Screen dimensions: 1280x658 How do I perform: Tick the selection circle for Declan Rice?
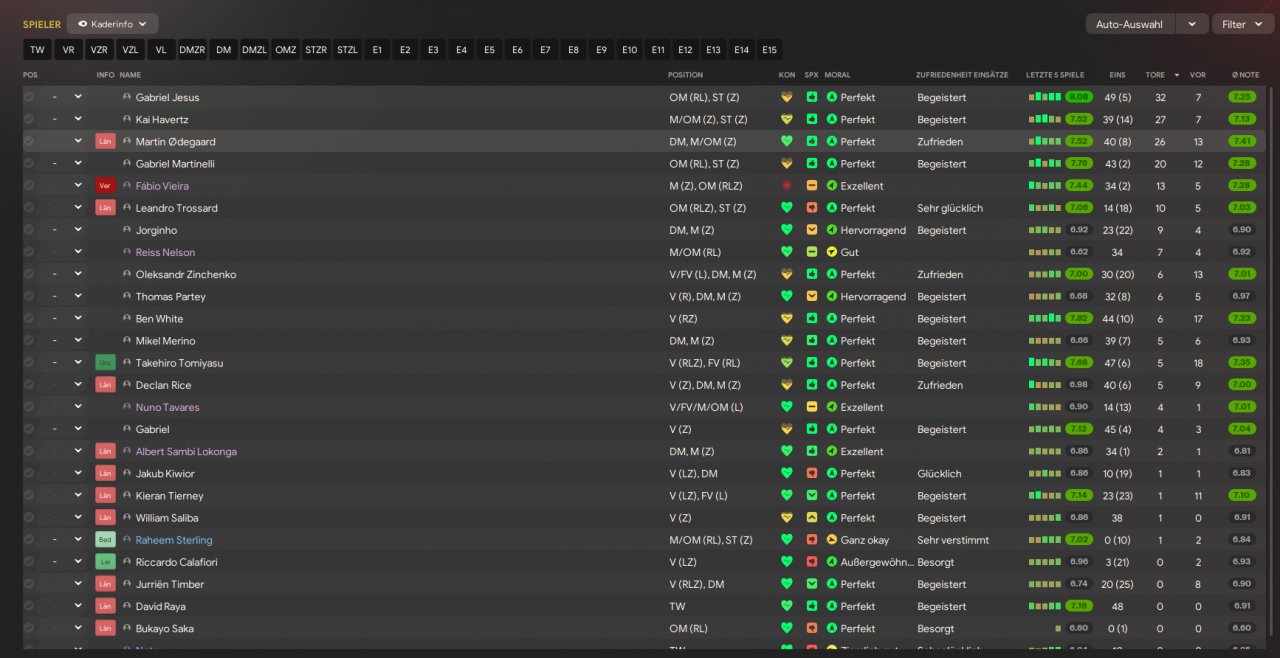point(29,385)
